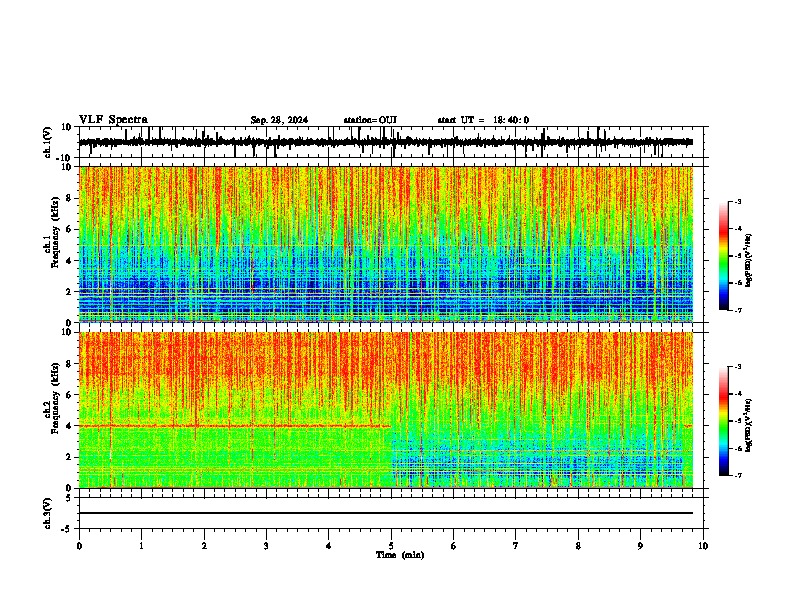
Task: Click Time axis tick label "7"
Action: tap(516, 546)
